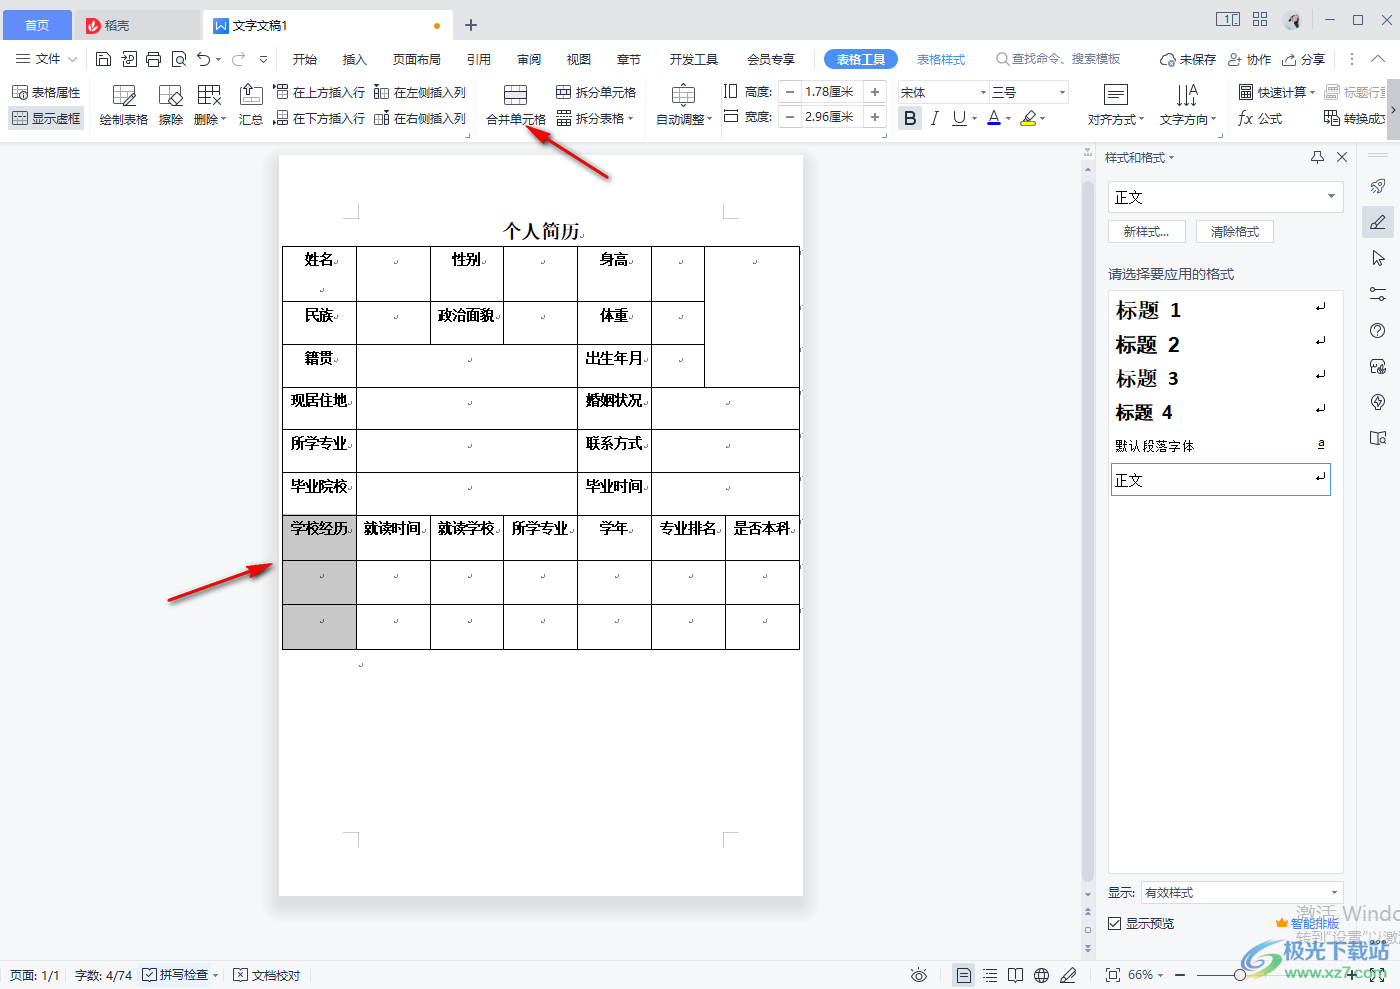Open Print Preview icon
1400x989 pixels.
pyautogui.click(x=179, y=59)
